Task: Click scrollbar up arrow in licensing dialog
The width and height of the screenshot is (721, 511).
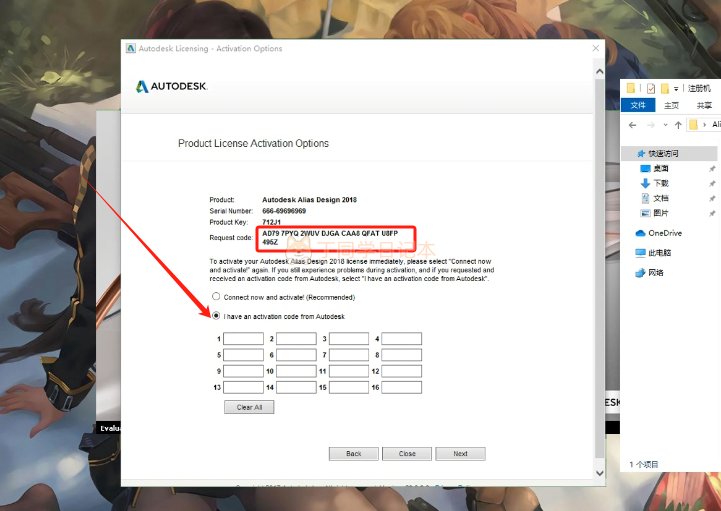Action: [x=600, y=72]
